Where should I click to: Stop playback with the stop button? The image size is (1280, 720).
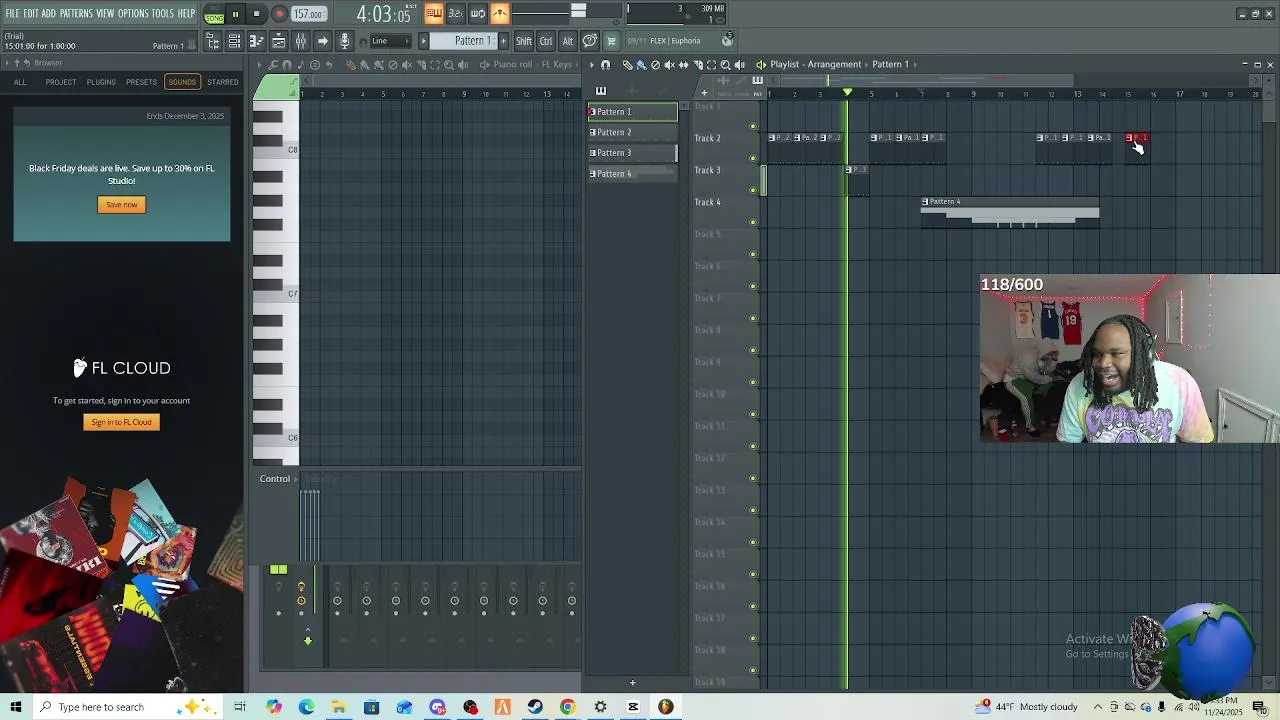(256, 14)
